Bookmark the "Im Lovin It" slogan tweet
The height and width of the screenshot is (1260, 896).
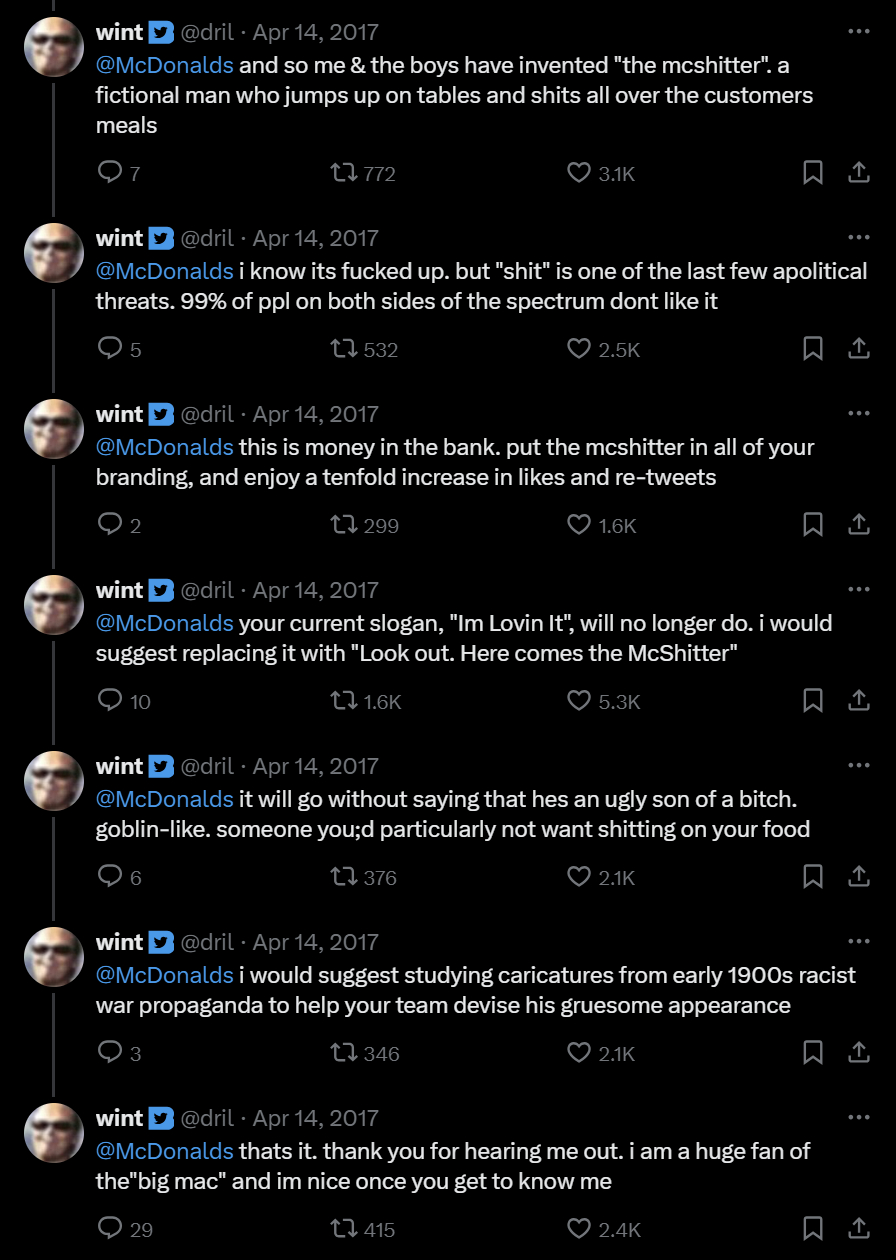click(813, 701)
